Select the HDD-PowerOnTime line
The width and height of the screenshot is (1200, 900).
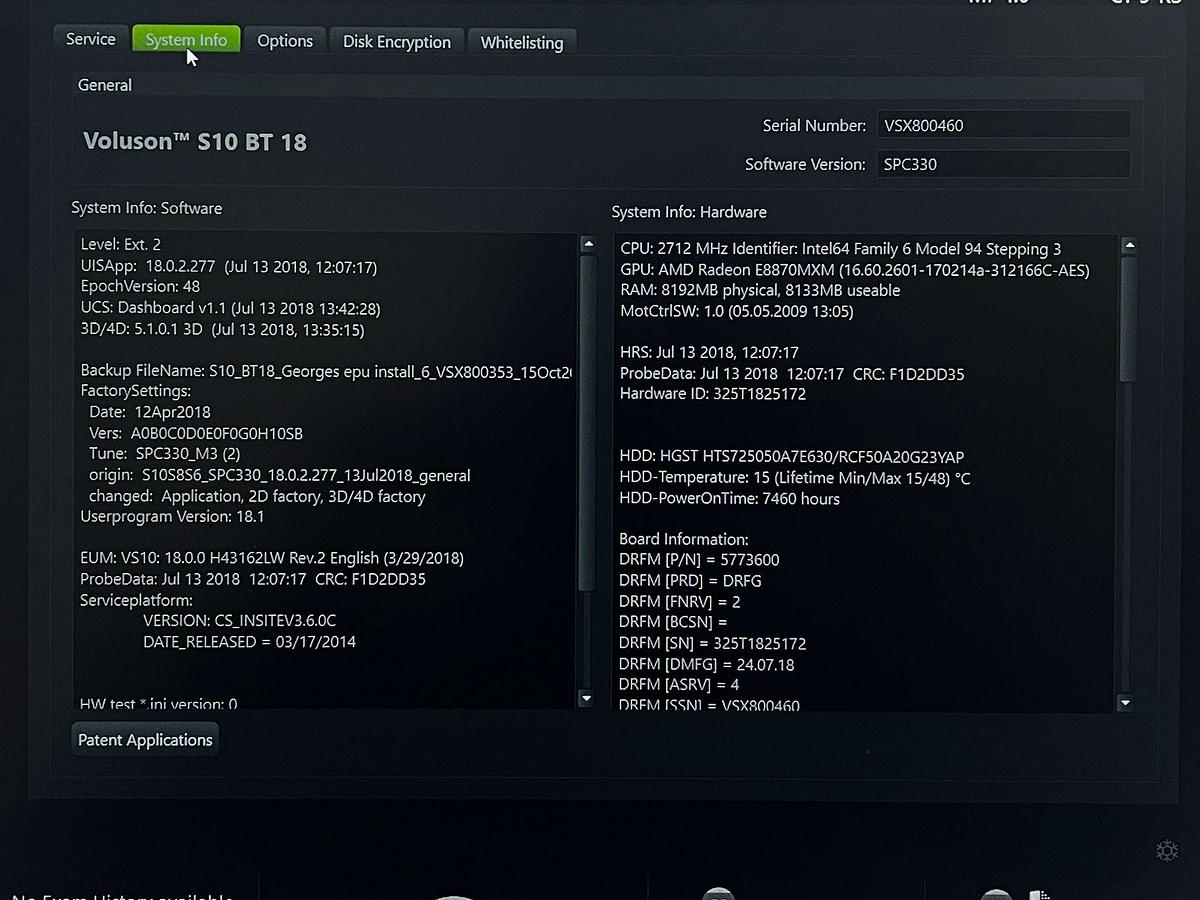pyautogui.click(x=729, y=498)
